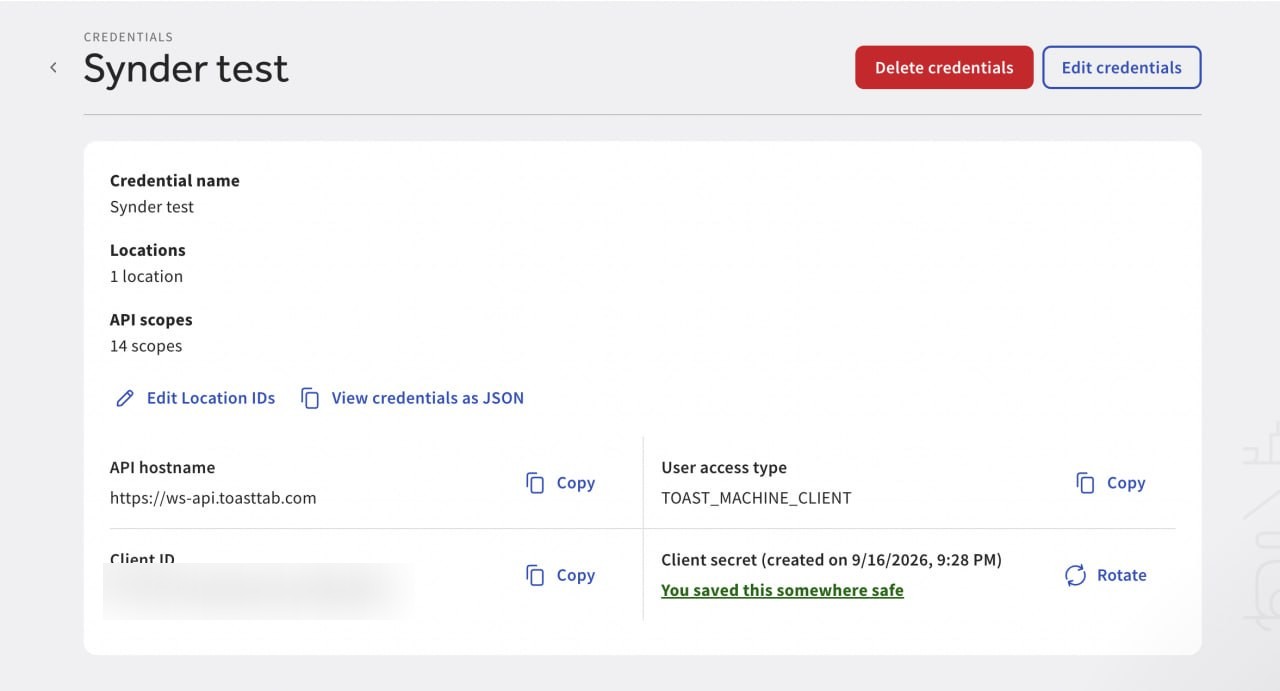Click the Client secret created date text
Image resolution: width=1280 pixels, height=691 pixels.
tap(831, 560)
